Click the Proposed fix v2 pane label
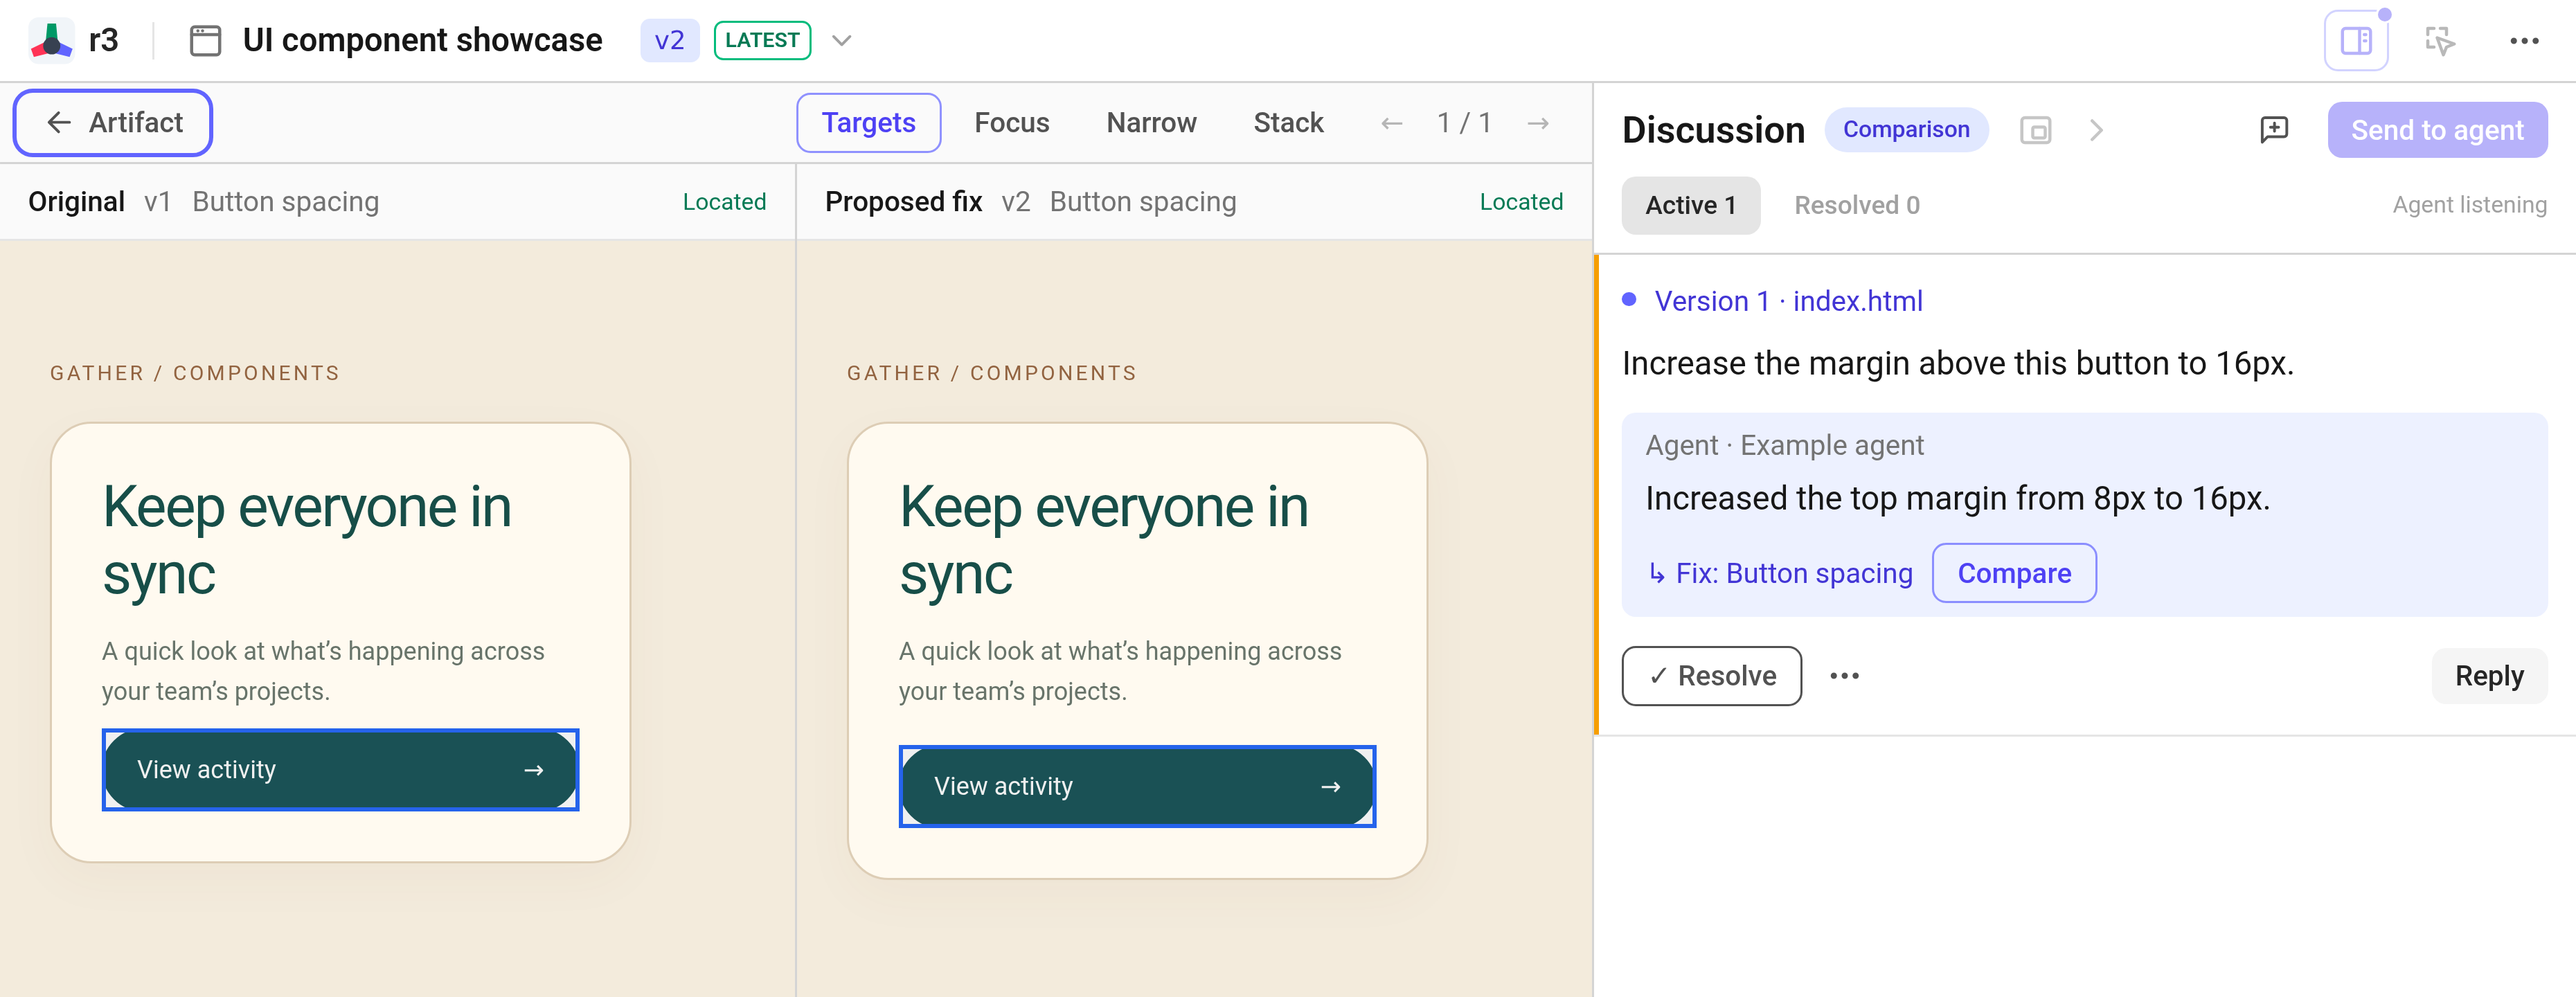Image resolution: width=2576 pixels, height=997 pixels. point(927,202)
